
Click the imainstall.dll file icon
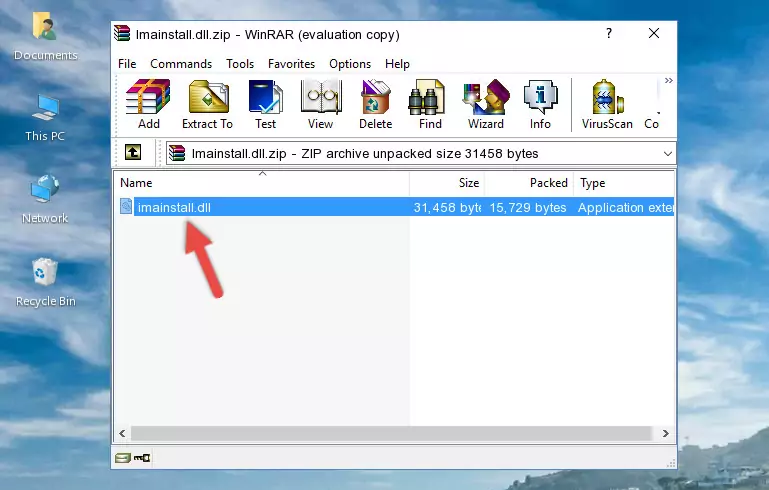(126, 206)
